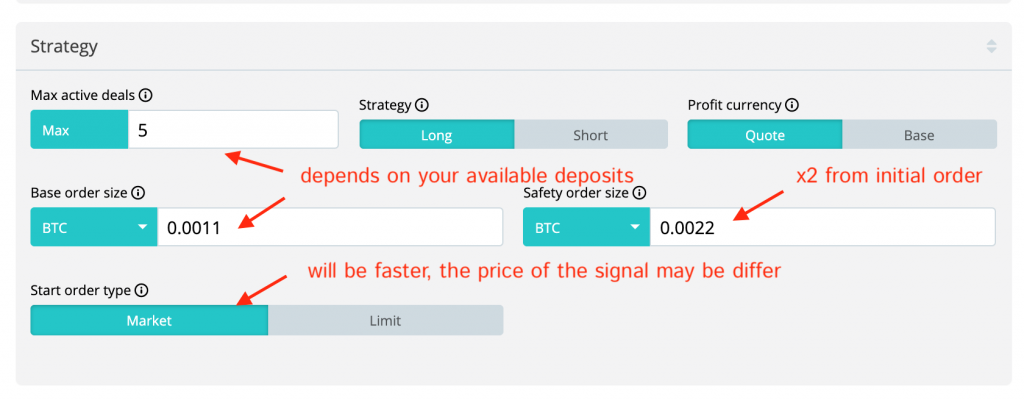Image resolution: width=1024 pixels, height=400 pixels.
Task: Switch strategy to Short
Action: pos(590,135)
